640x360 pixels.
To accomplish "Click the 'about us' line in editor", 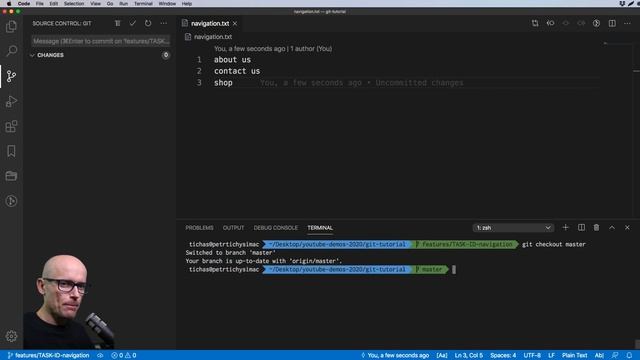I will coord(232,60).
